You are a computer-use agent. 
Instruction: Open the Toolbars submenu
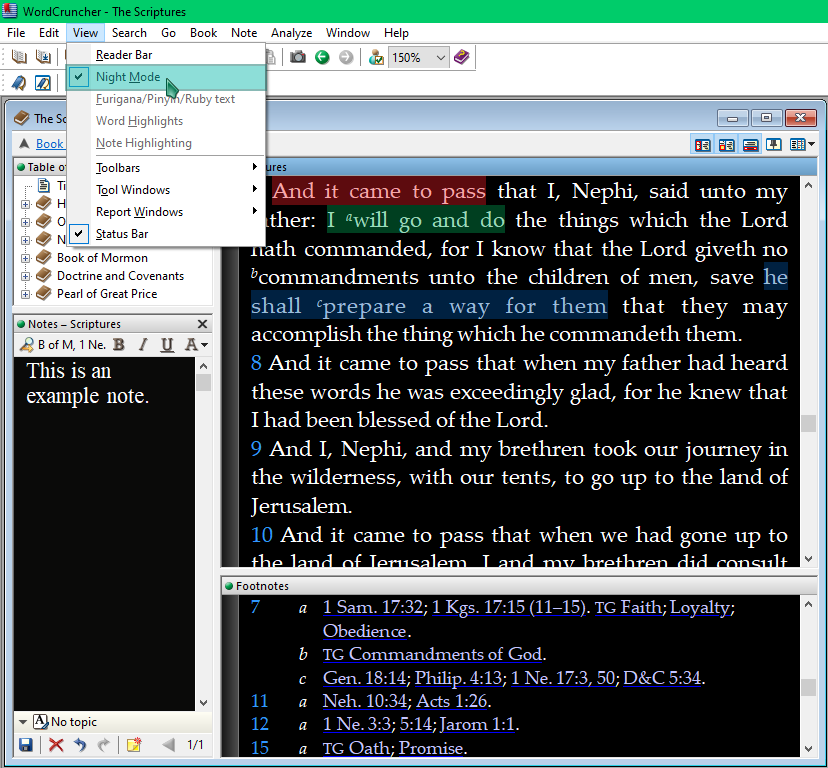[166, 168]
